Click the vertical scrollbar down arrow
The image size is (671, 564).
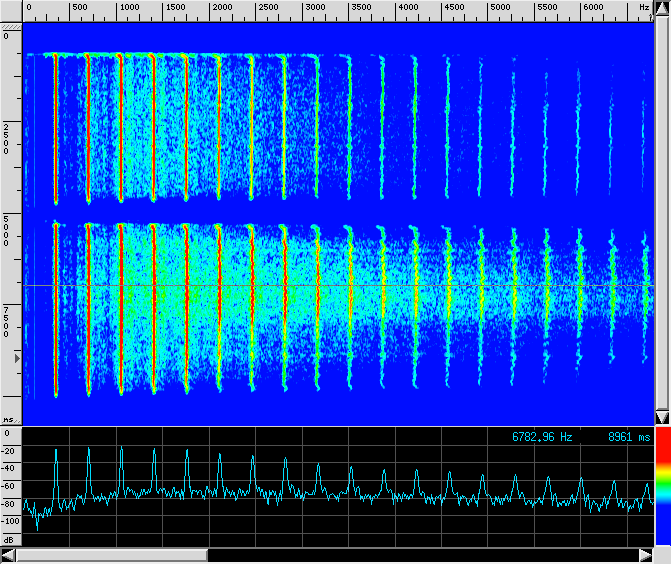click(662, 417)
